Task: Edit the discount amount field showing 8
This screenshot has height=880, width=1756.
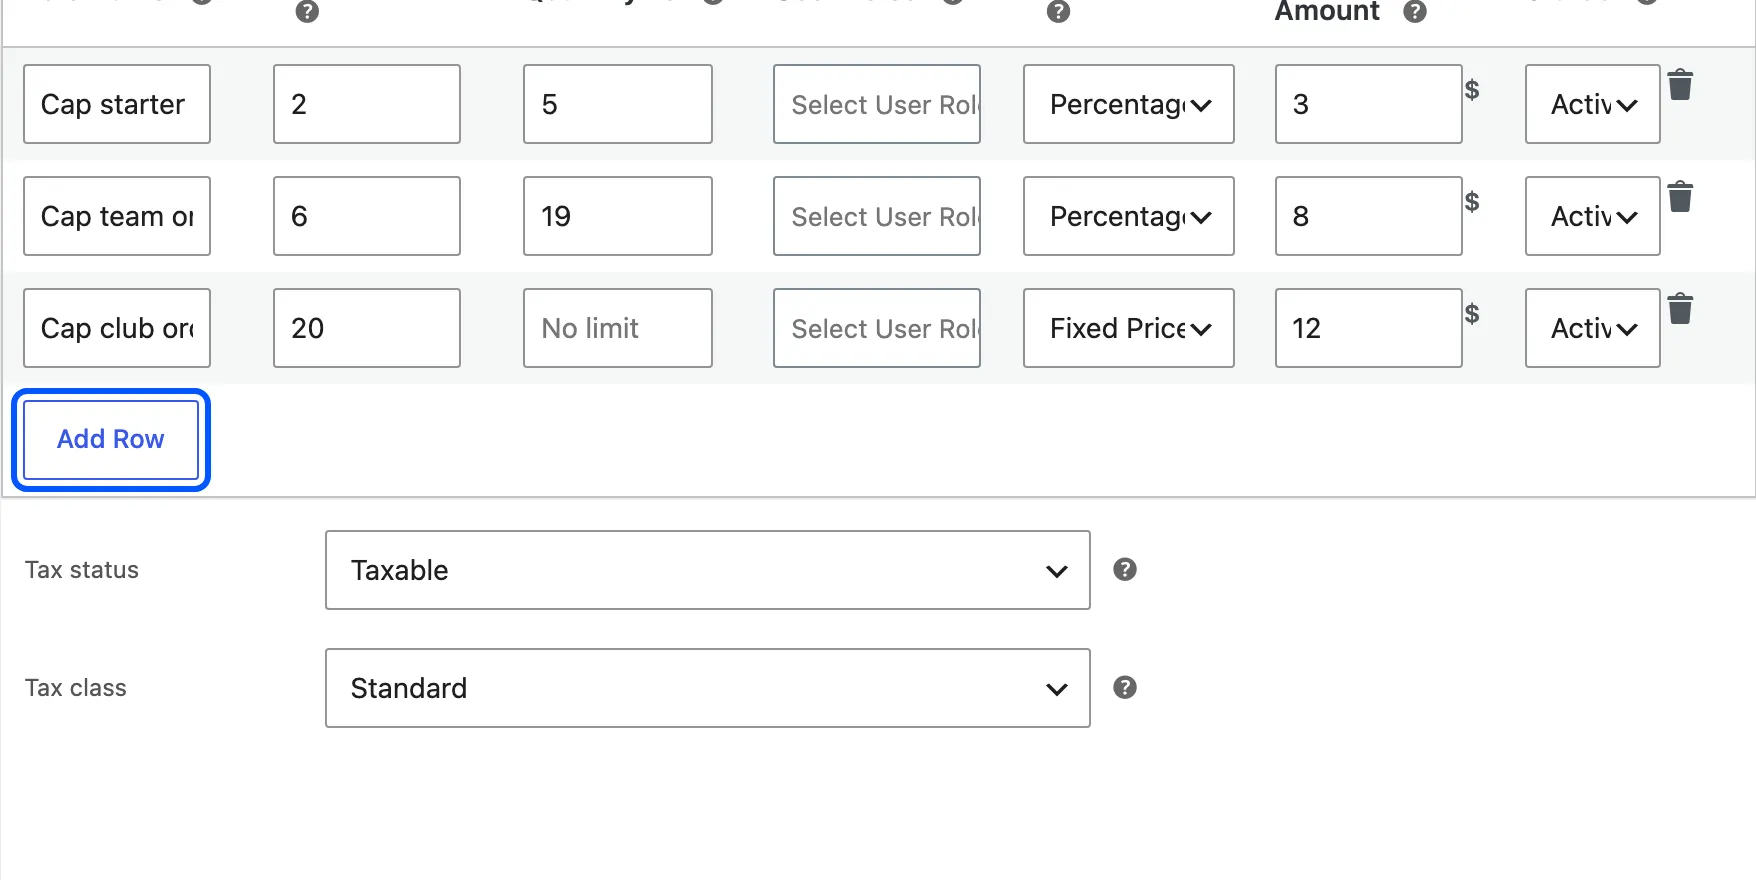Action: pos(1369,216)
